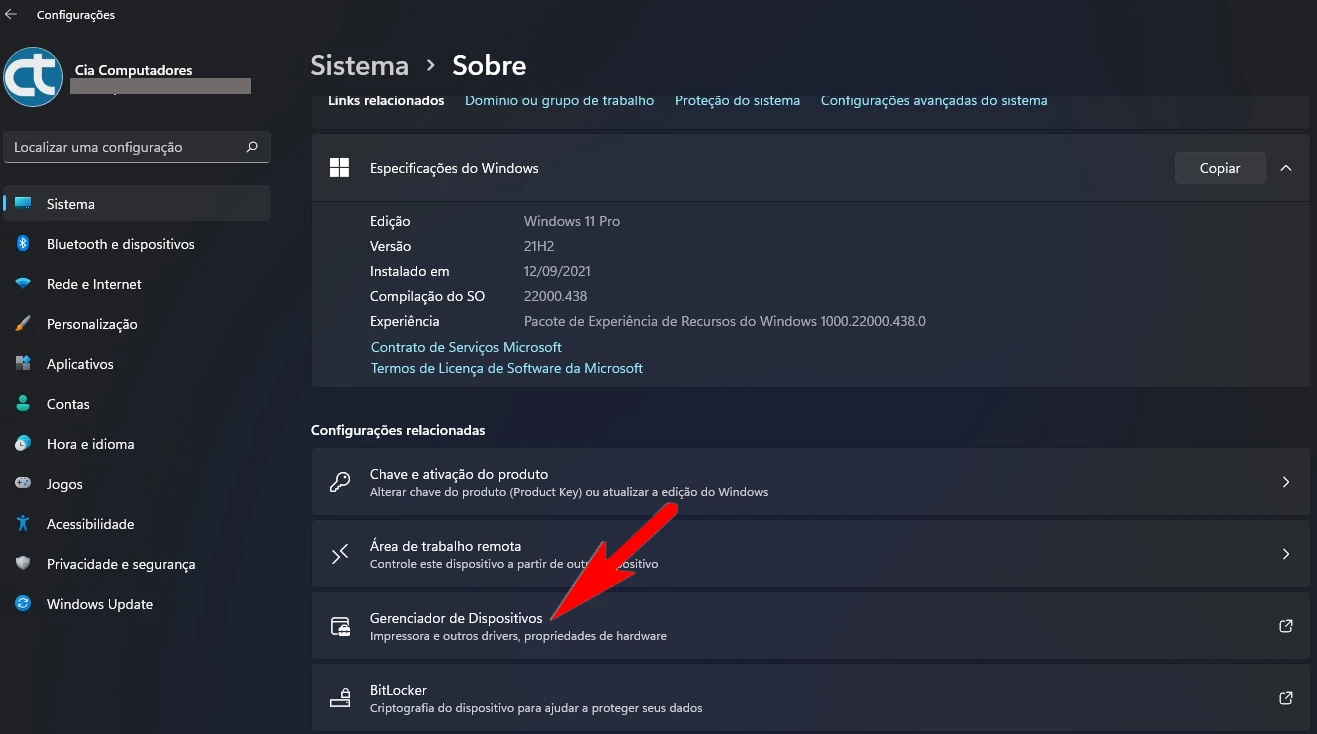
Task: Click the Sistema monitor icon in sidebar
Action: [23, 204]
